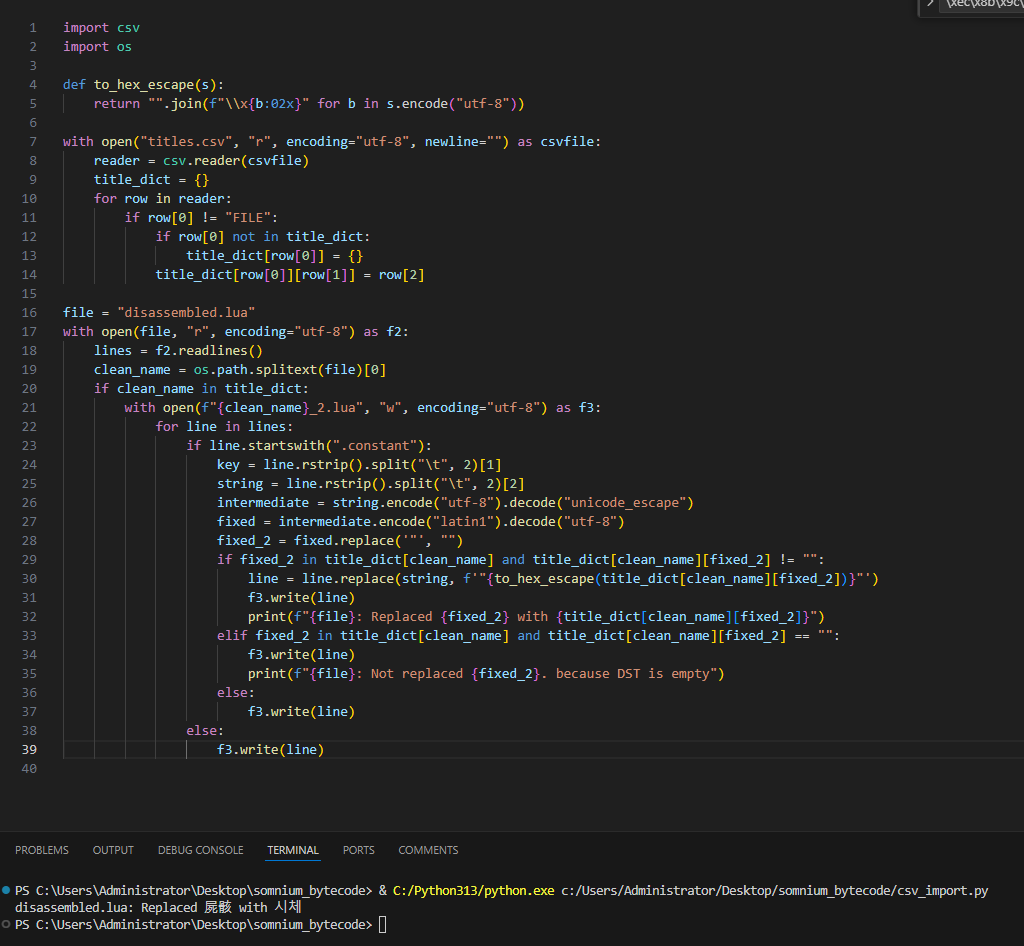
Task: Click 'title_dict = {}' on line 9
Action: coord(152,180)
